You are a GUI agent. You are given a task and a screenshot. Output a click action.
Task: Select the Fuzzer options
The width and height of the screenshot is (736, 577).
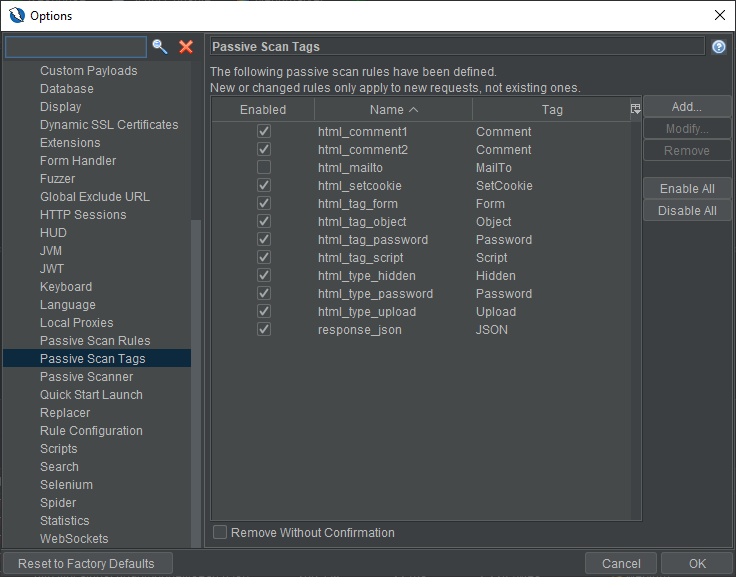(x=57, y=178)
